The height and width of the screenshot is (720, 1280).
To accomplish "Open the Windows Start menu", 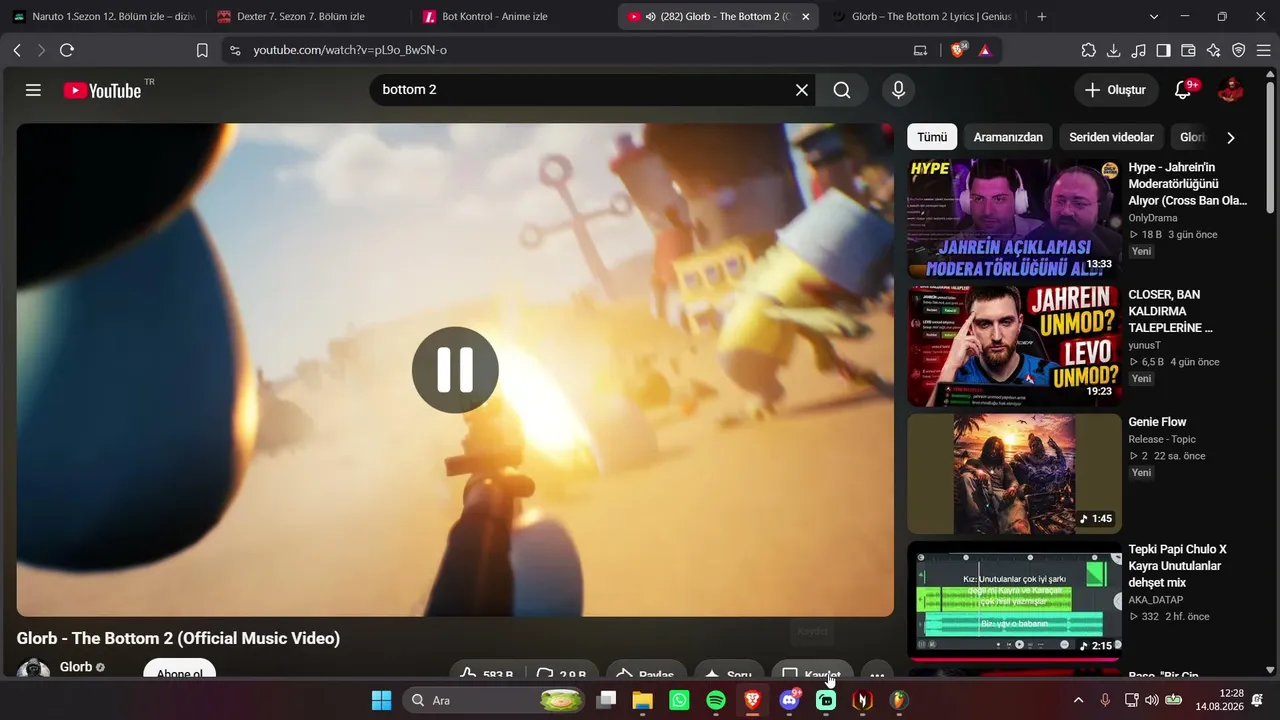I will coord(381,700).
